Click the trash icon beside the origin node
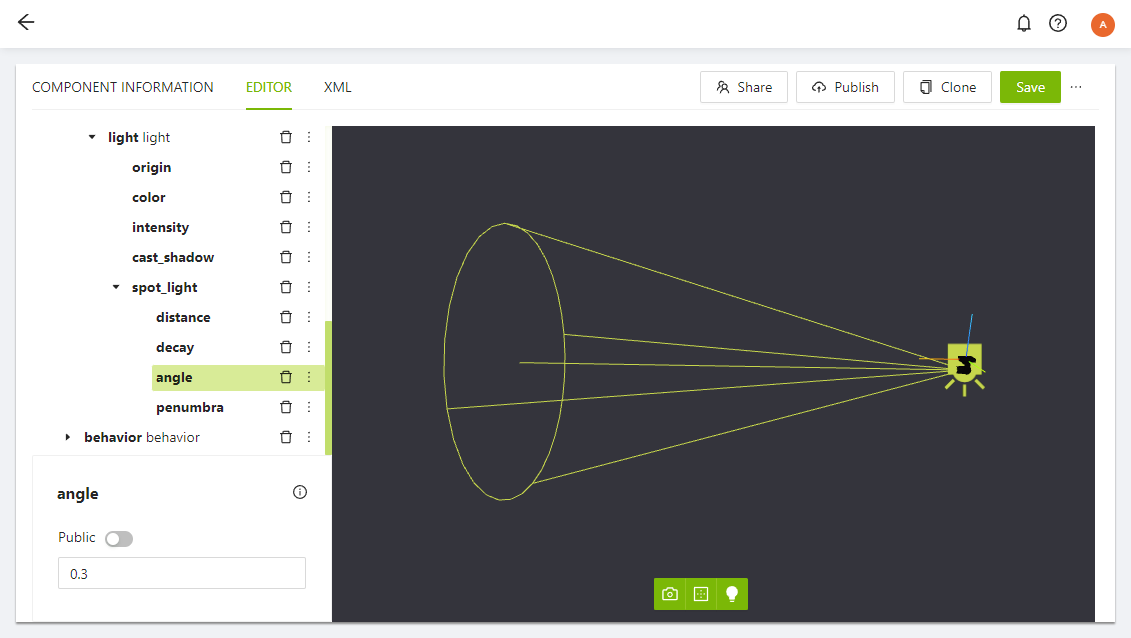 285,167
